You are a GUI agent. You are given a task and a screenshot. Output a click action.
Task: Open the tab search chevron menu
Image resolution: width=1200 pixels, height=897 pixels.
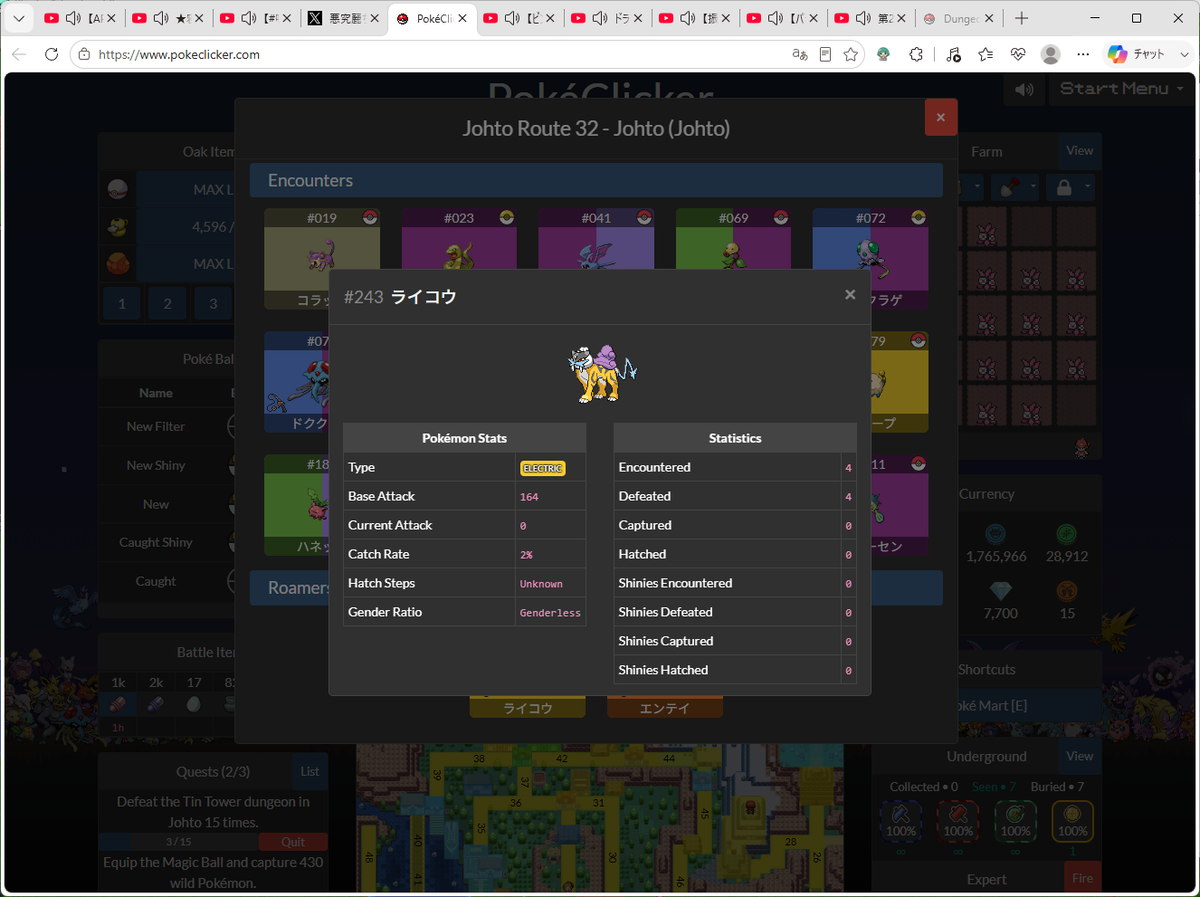coord(19,19)
